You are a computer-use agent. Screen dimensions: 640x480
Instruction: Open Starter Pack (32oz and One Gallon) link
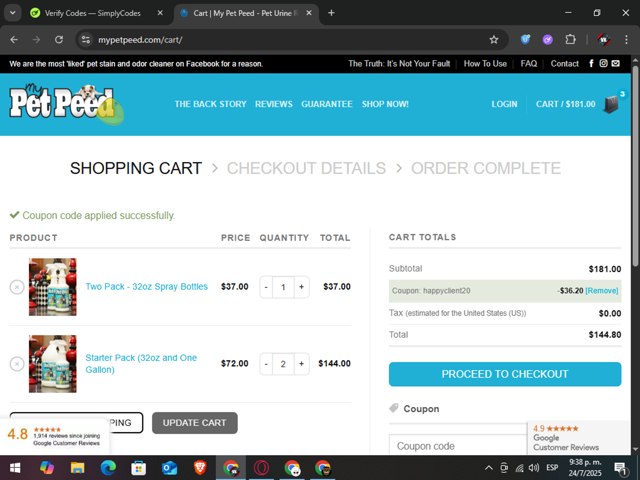[141, 364]
